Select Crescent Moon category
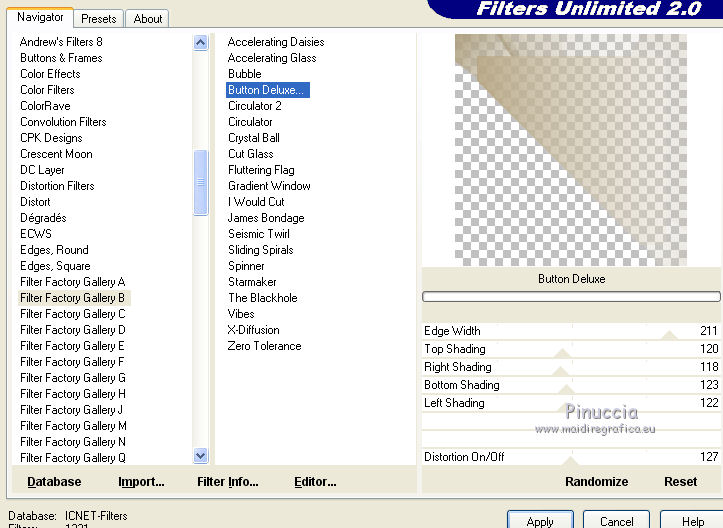 (56, 154)
